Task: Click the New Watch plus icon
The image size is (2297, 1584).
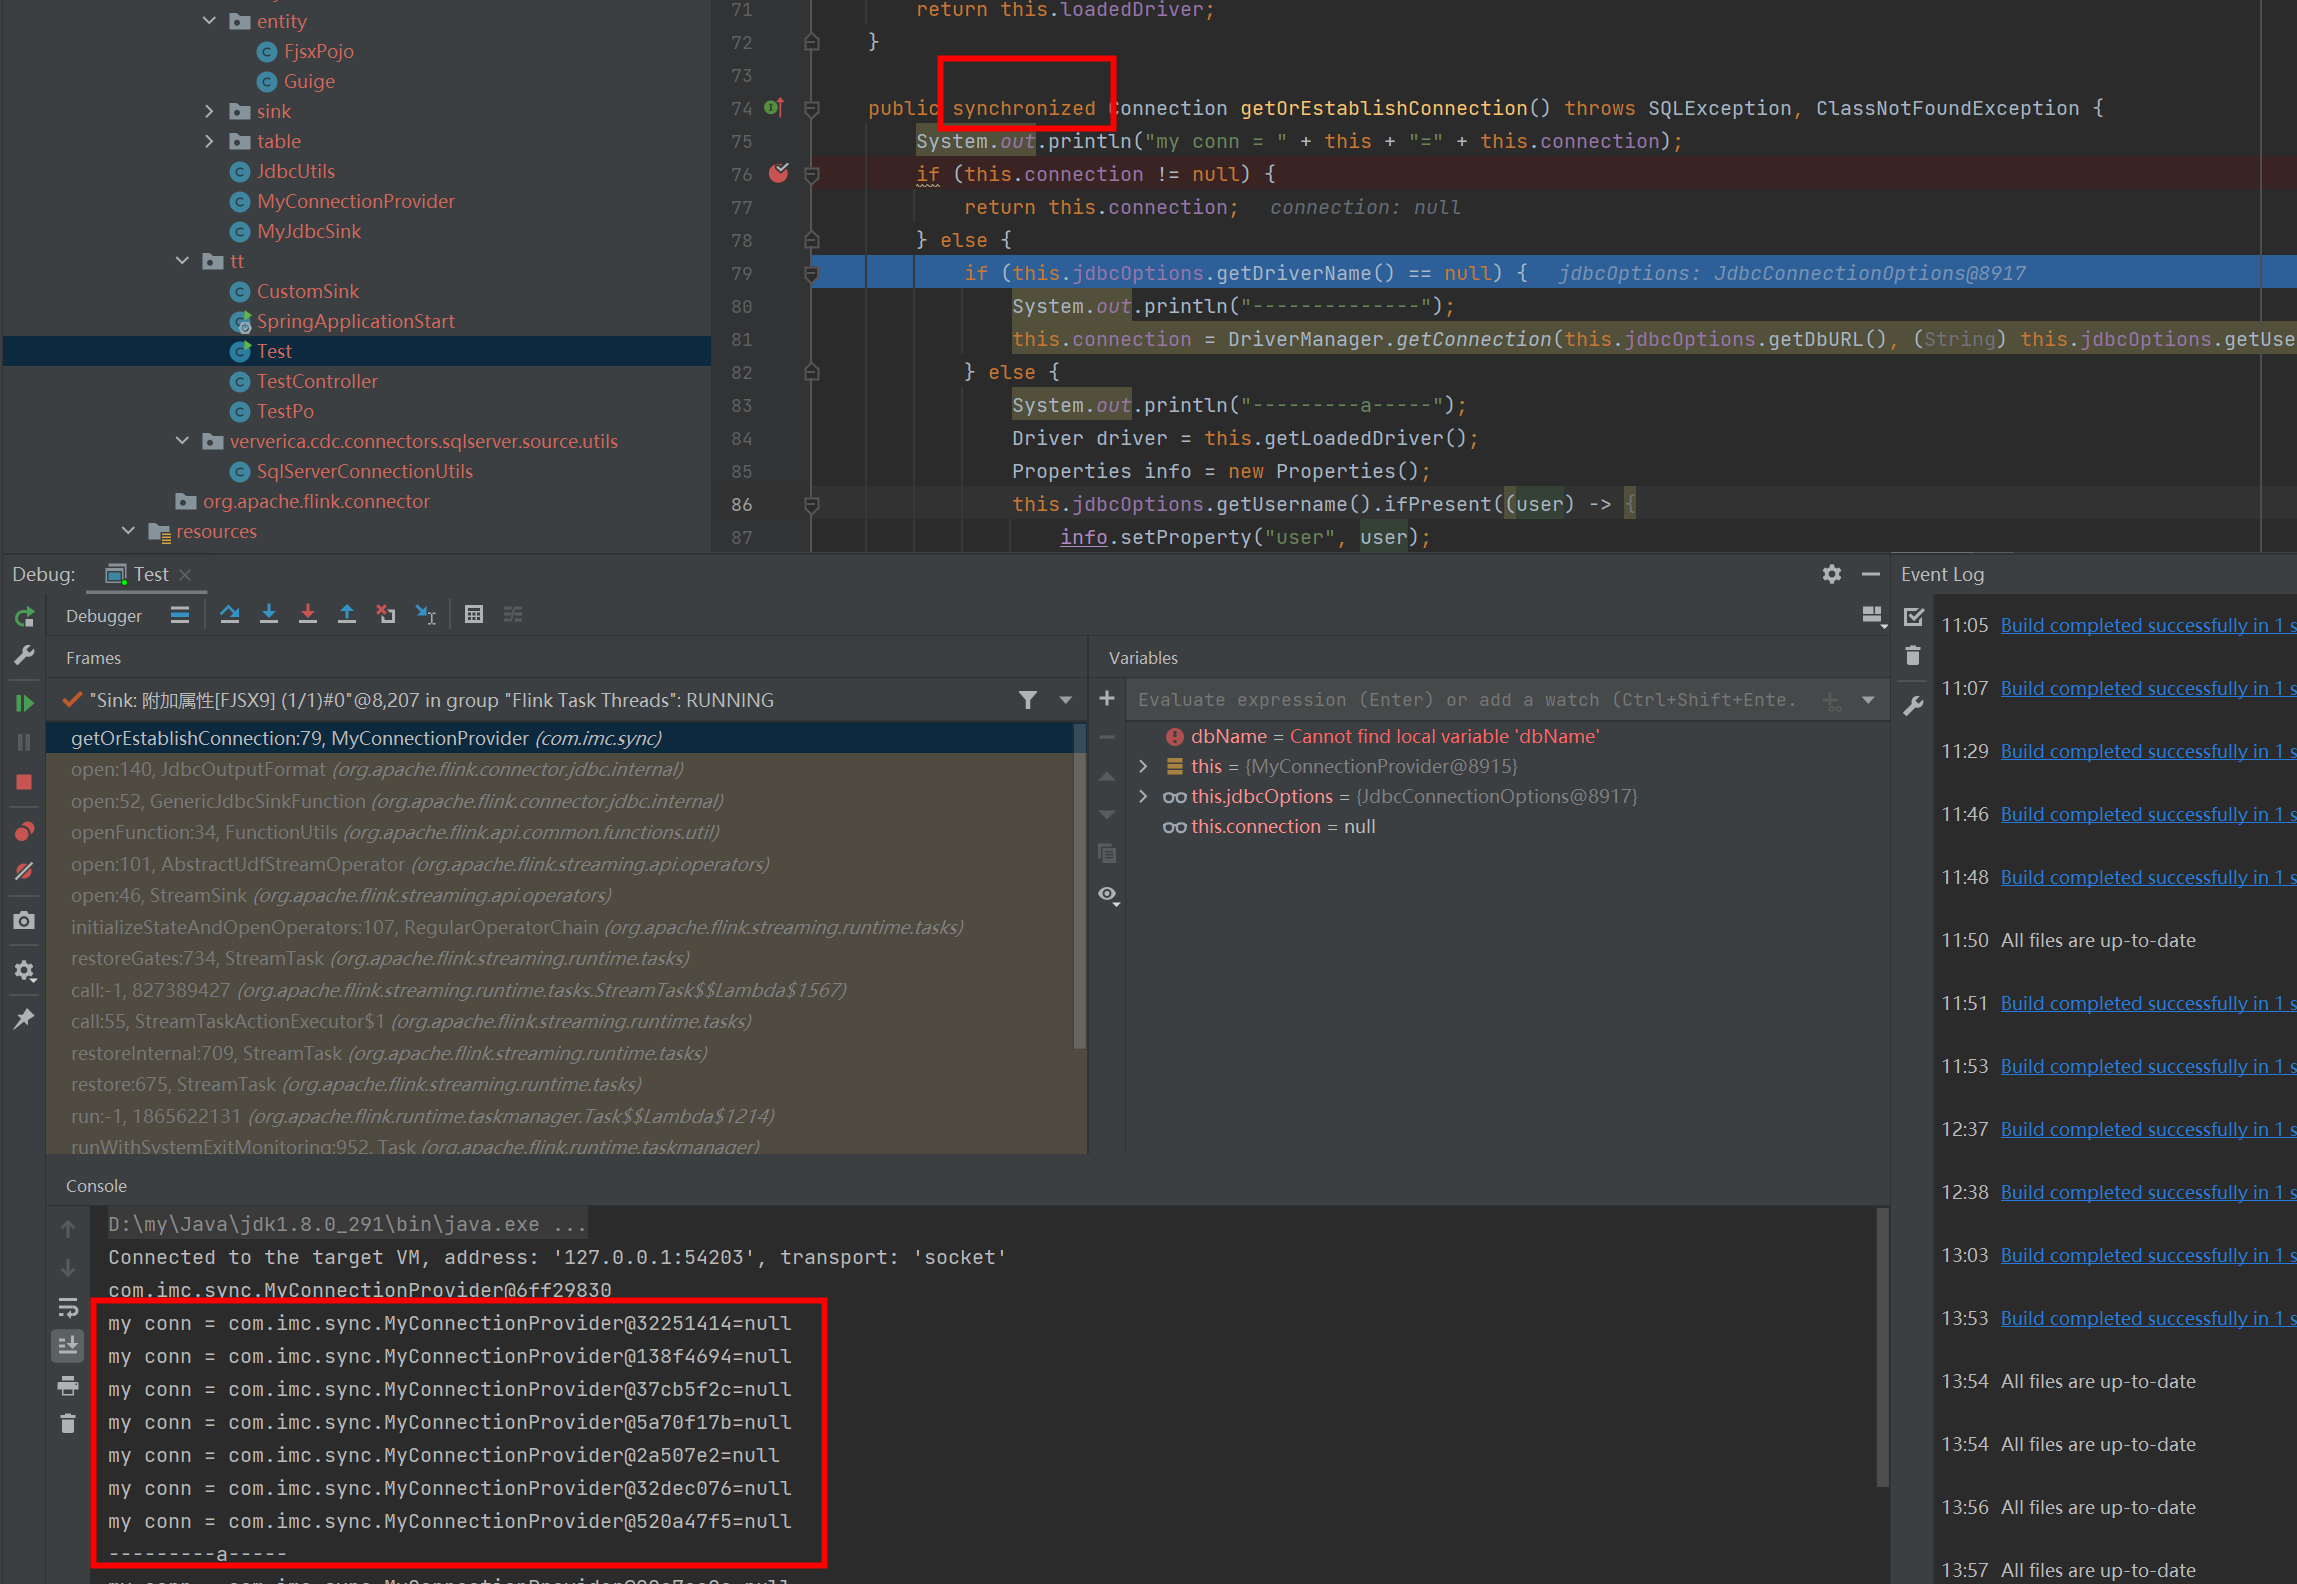Action: click(1107, 698)
